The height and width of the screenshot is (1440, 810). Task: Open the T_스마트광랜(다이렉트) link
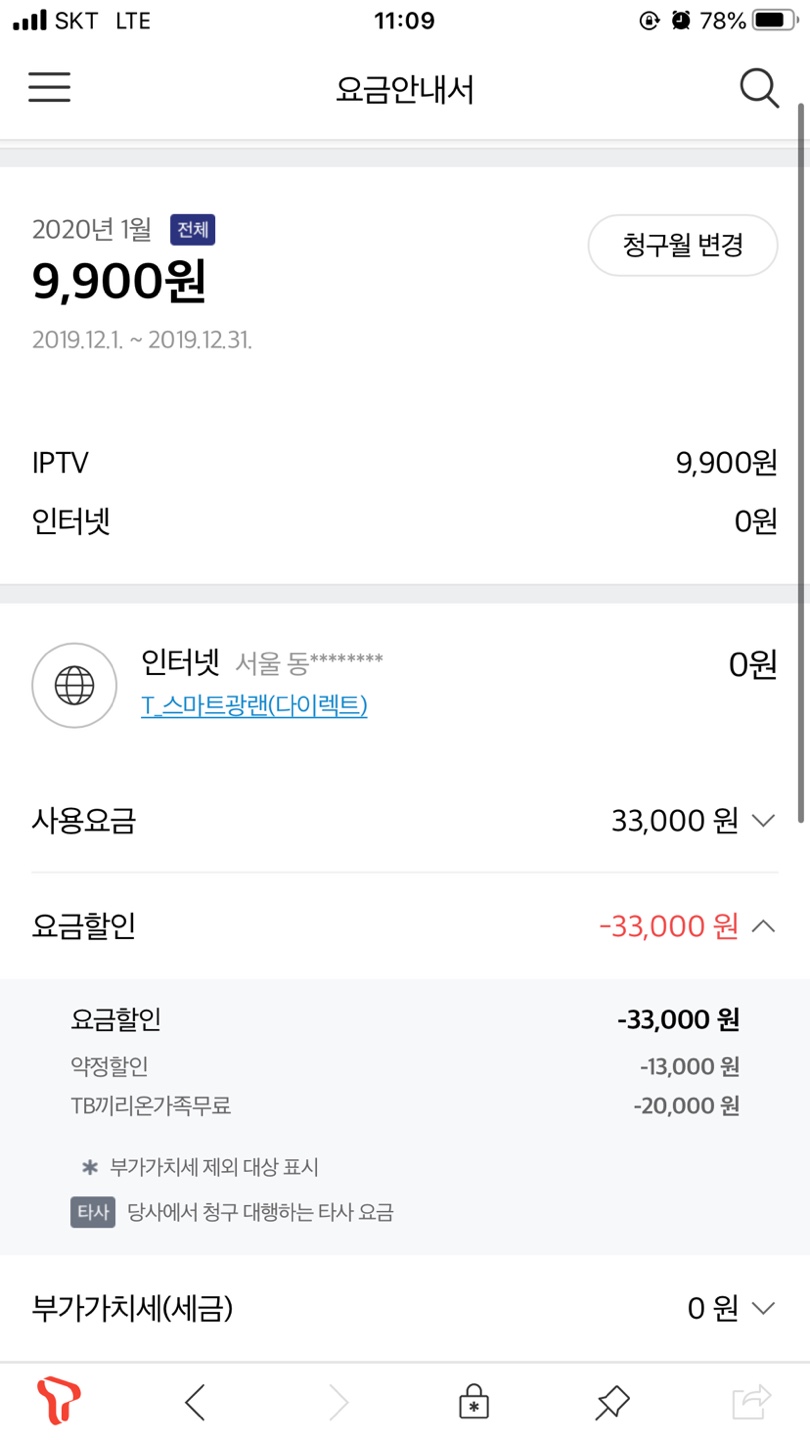click(254, 706)
